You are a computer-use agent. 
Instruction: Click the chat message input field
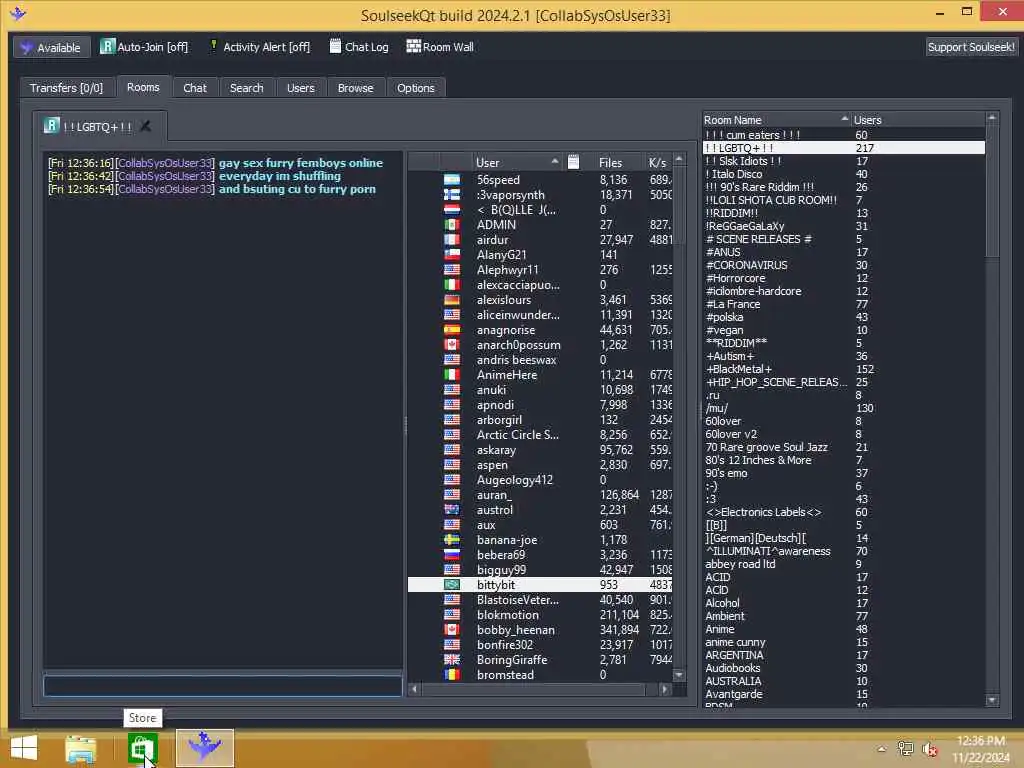223,686
